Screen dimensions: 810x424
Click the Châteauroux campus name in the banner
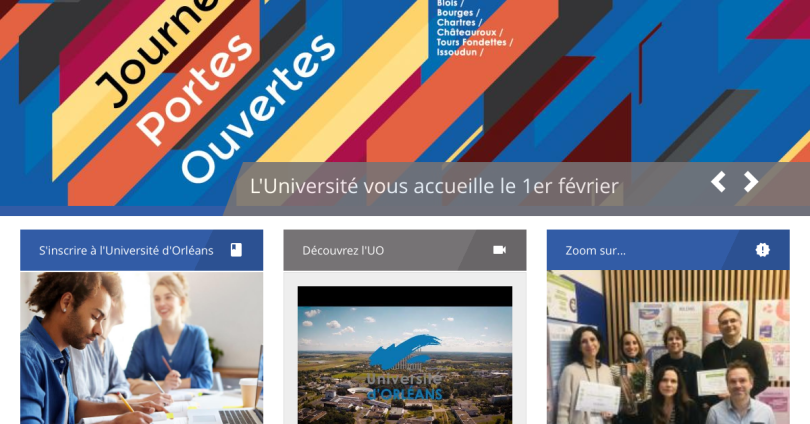(466, 33)
